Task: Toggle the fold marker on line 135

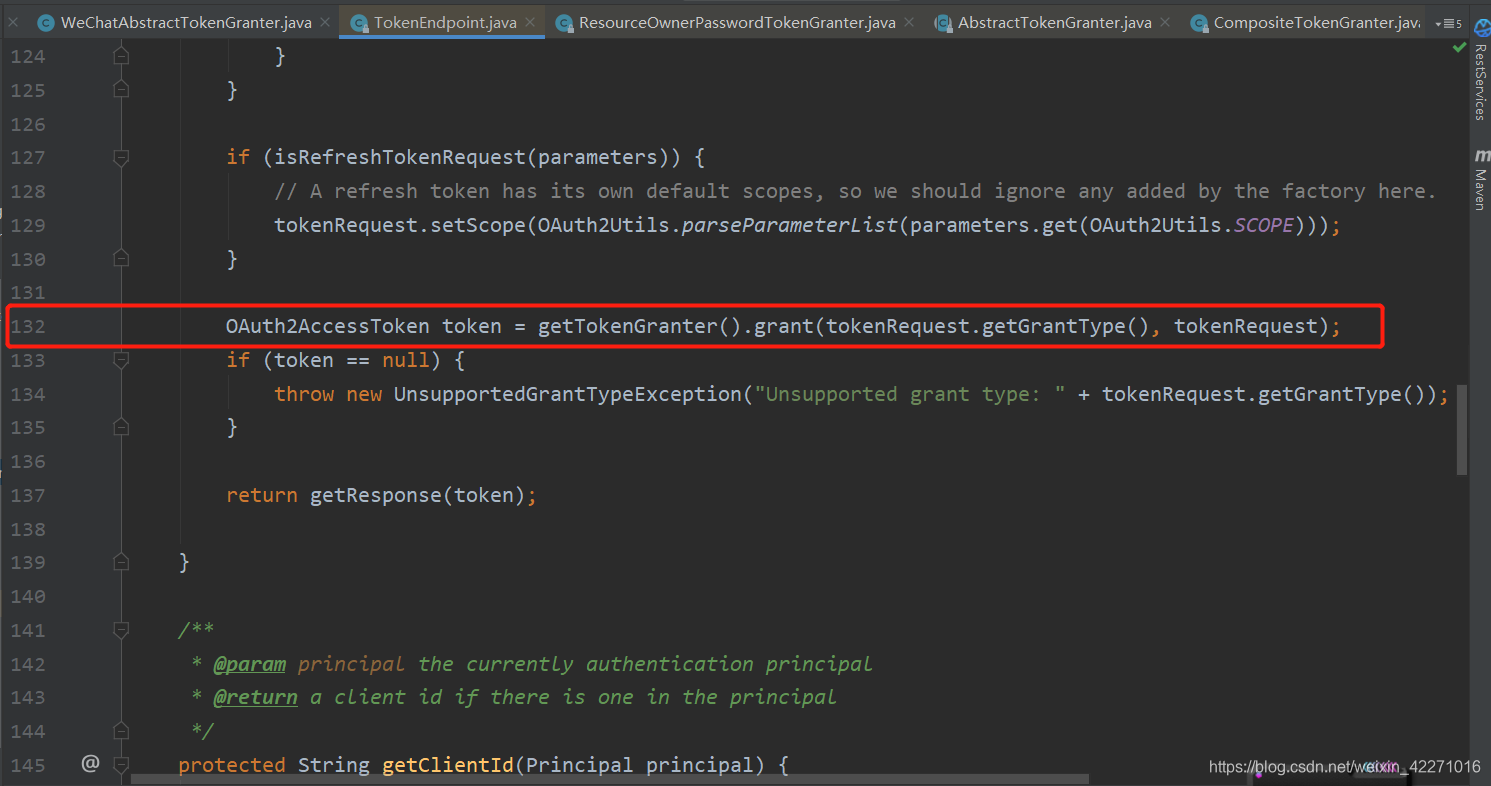Action: click(121, 427)
